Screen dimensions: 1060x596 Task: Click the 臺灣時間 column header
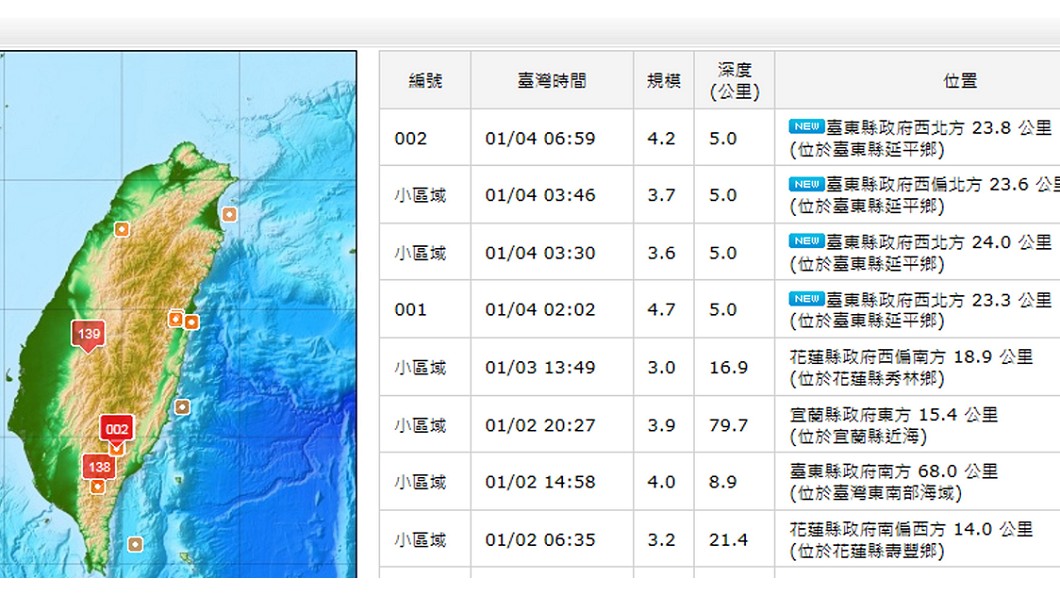(552, 81)
